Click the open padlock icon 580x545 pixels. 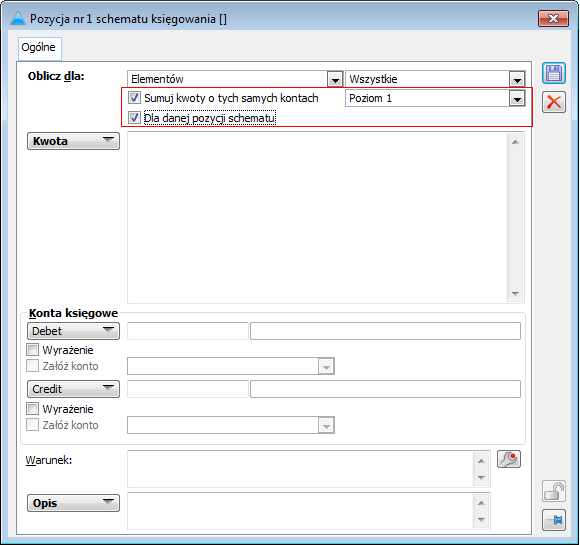click(554, 491)
